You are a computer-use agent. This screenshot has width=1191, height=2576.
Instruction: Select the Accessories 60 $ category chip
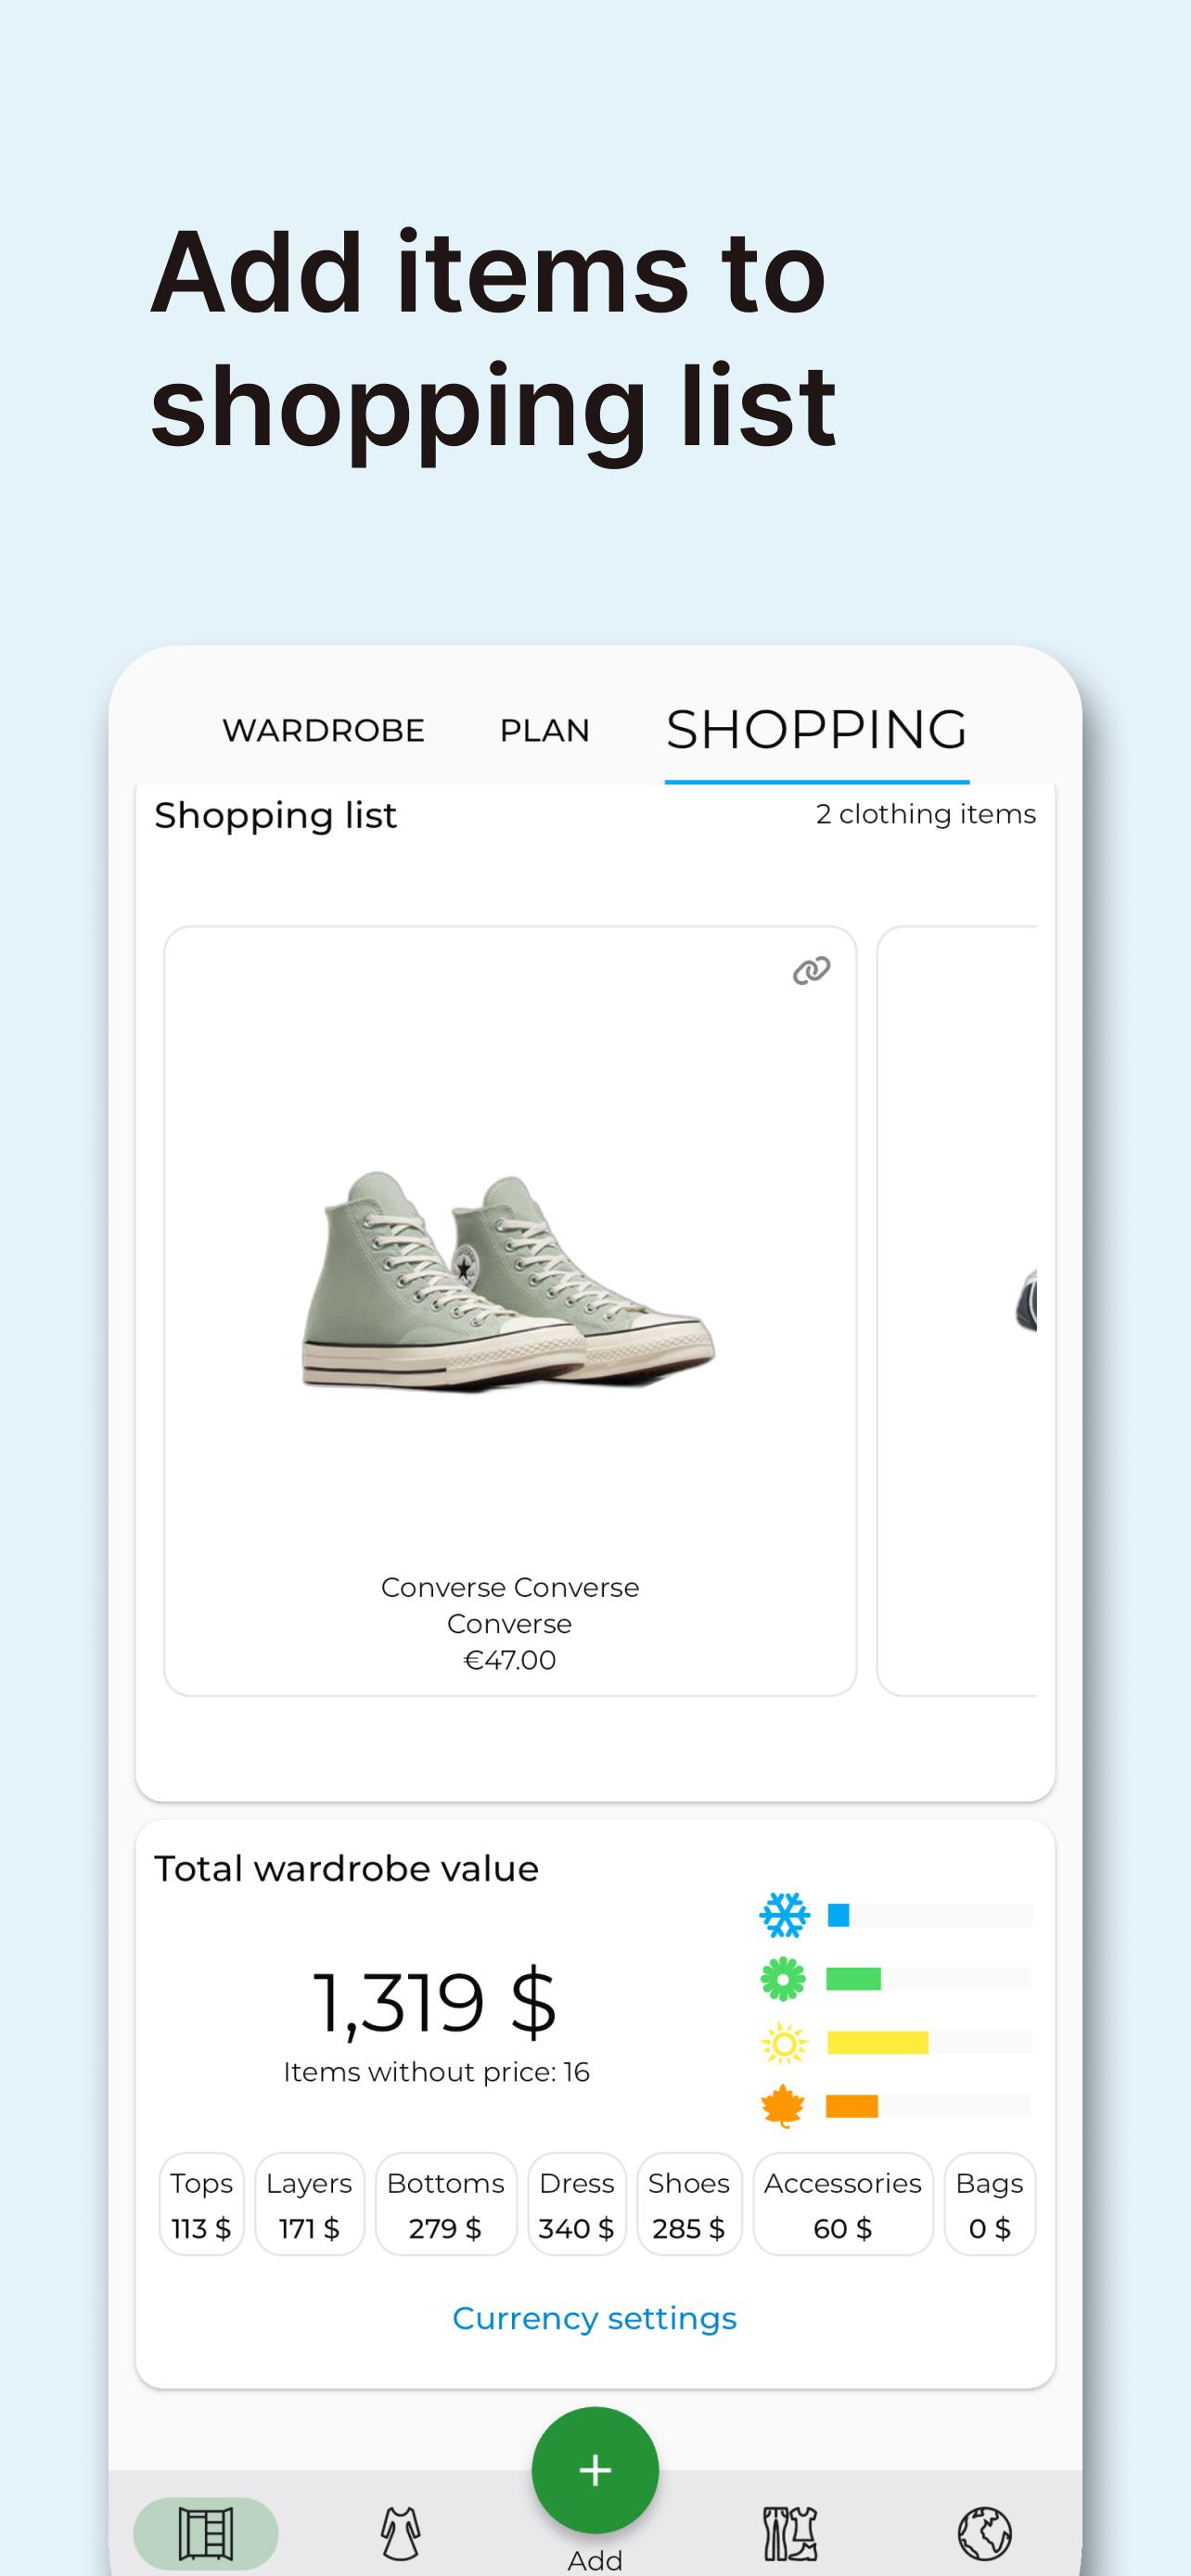point(842,2204)
